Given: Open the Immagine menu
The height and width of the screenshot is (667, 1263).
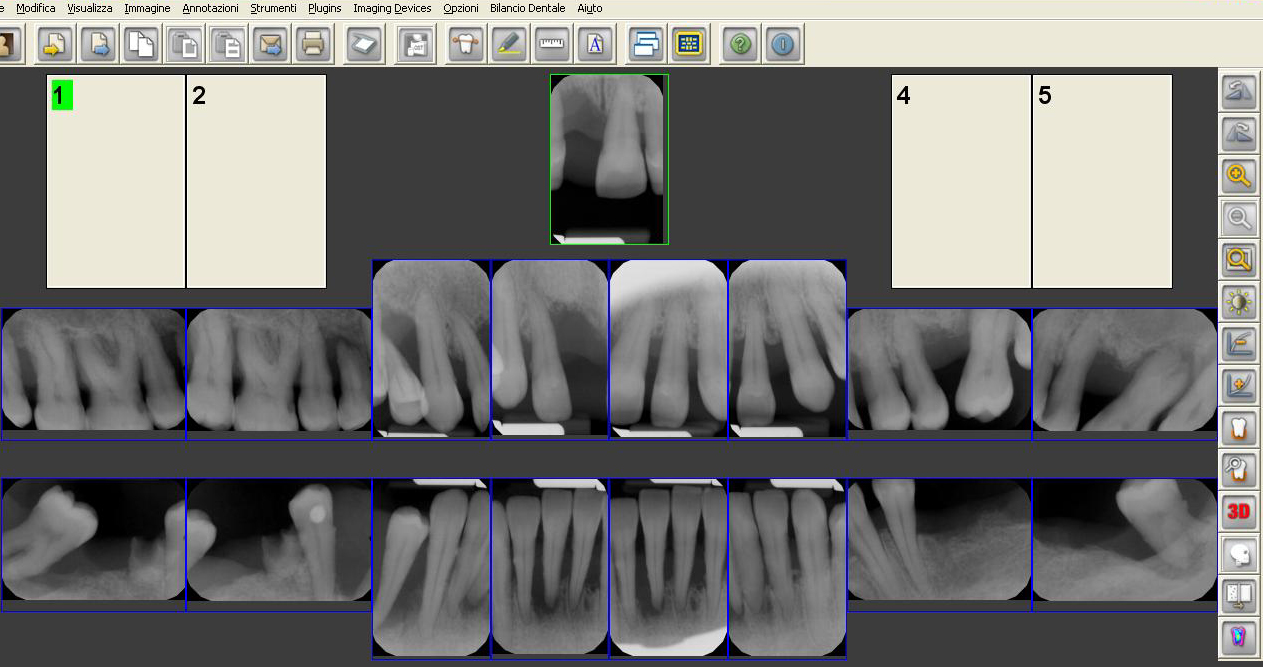Looking at the screenshot, I should coord(147,8).
